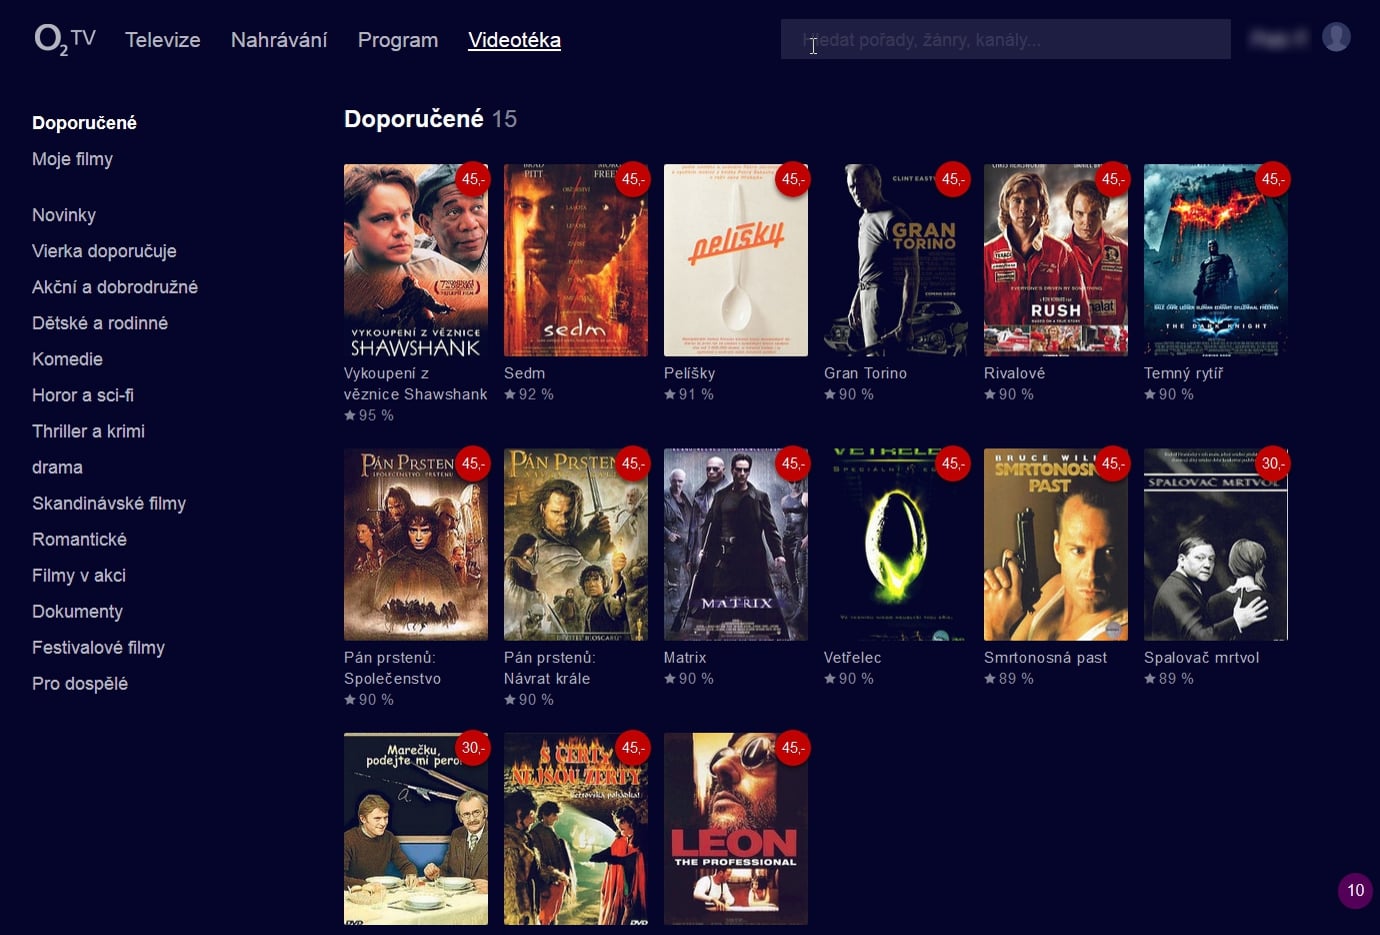The width and height of the screenshot is (1380, 935).
Task: Click the Vetřelec title text
Action: coord(853,657)
